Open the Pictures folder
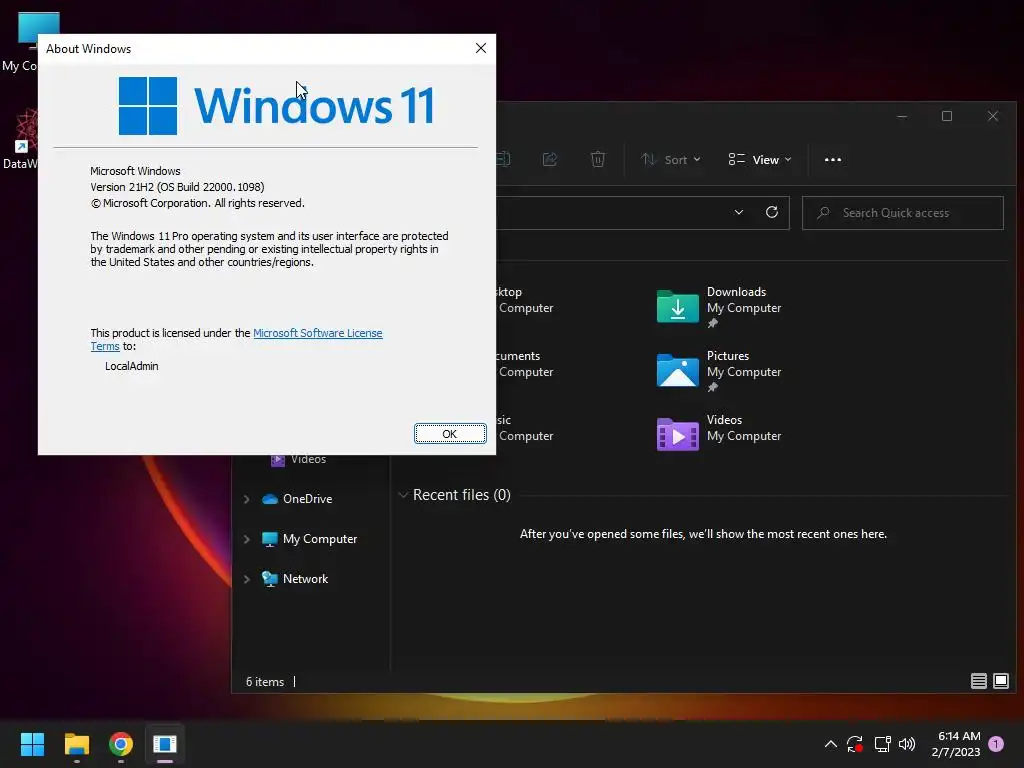 click(x=718, y=370)
